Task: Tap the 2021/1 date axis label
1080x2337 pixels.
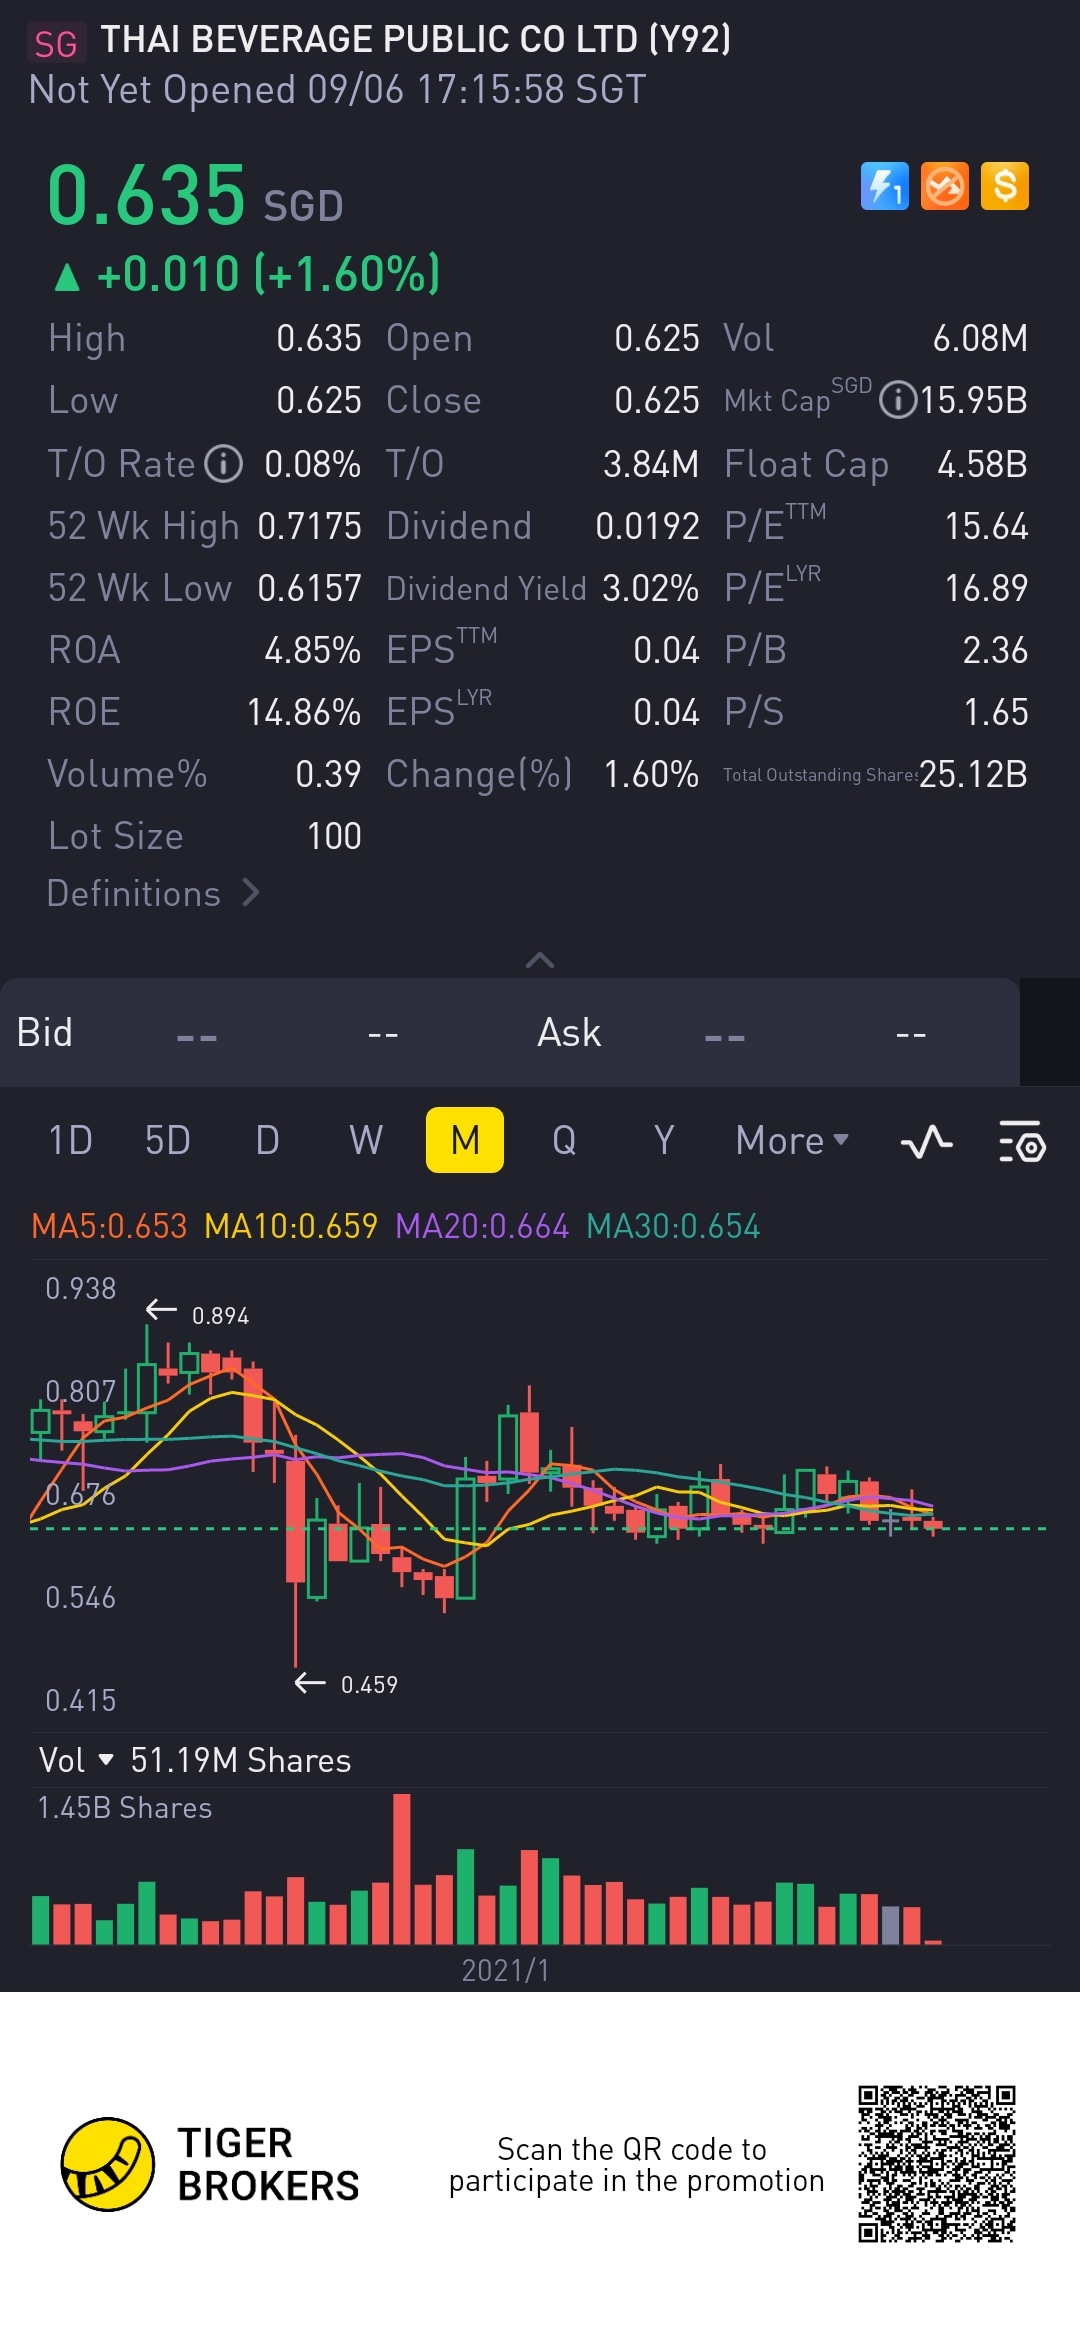Action: click(x=505, y=1970)
